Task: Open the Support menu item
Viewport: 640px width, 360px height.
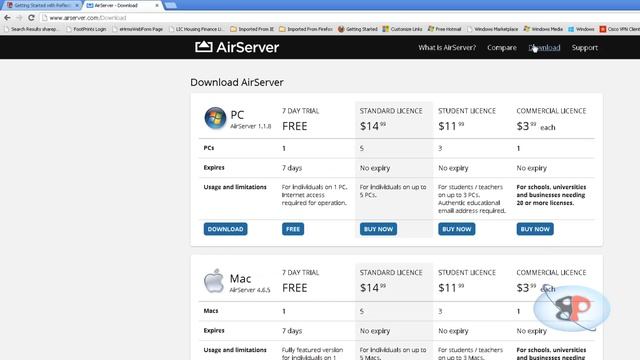Action: 584,48
